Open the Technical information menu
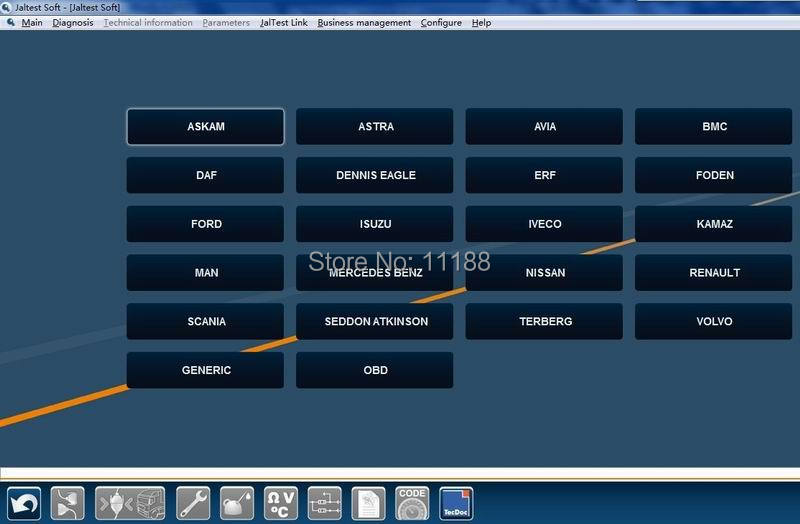This screenshot has width=800, height=524. (x=148, y=23)
